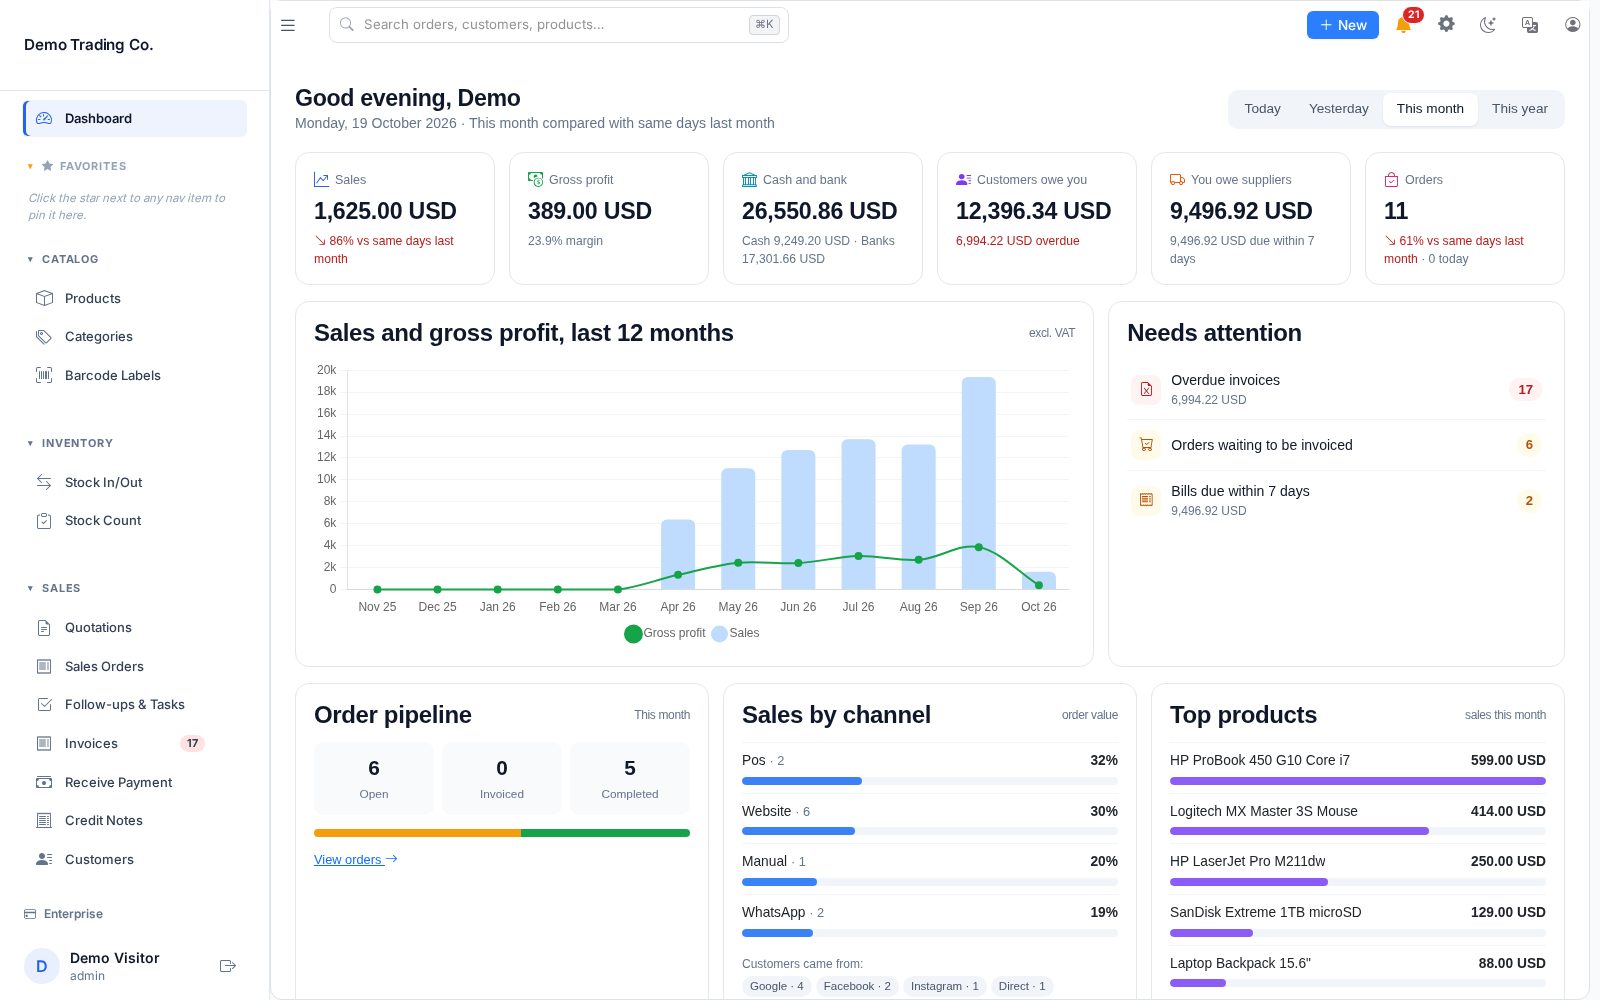This screenshot has height=1000, width=1600.
Task: Click the Follow-ups & Tasks icon
Action: (44, 705)
